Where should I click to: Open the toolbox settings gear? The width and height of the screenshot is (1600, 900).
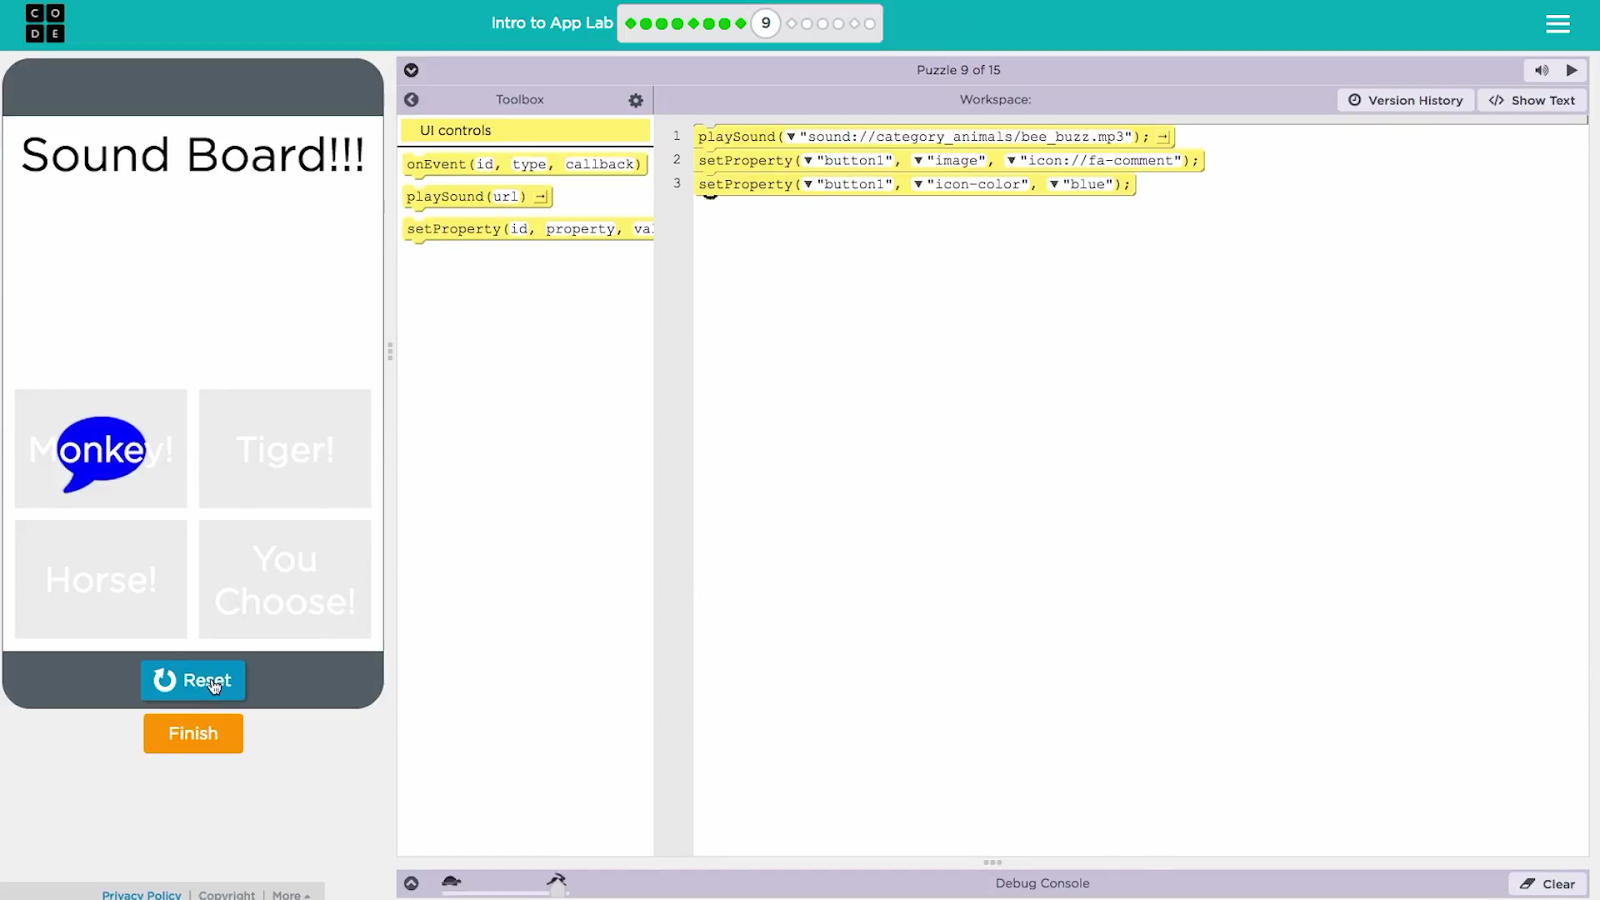[x=635, y=100]
